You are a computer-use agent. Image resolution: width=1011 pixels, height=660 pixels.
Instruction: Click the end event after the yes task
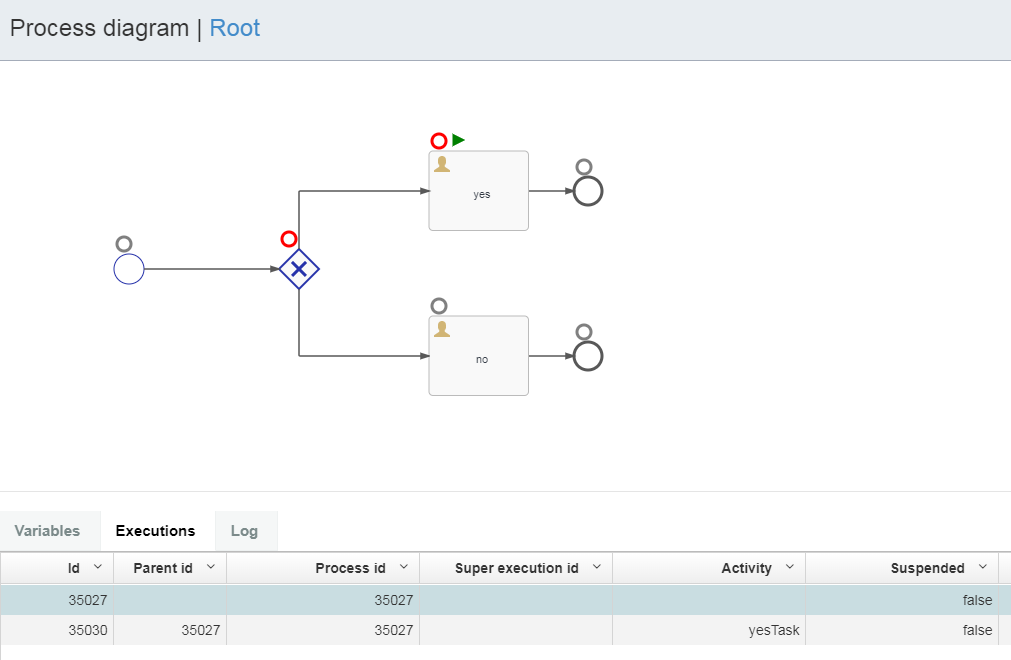[588, 191]
